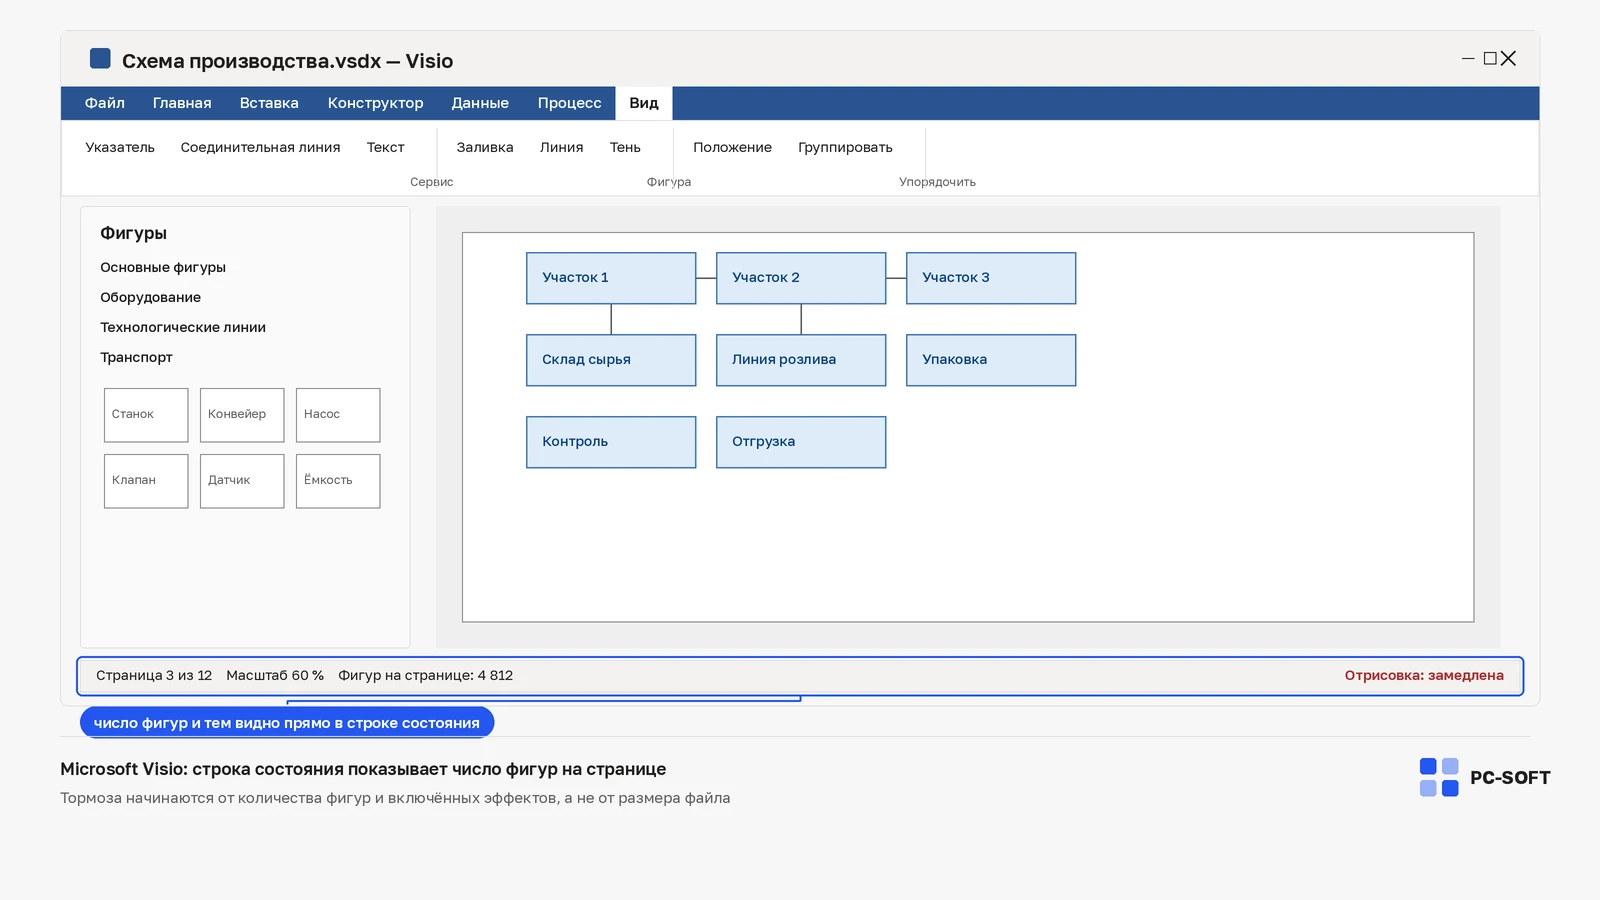This screenshot has height=900, width=1600.
Task: Click the Отрисовка: замедлена status warning
Action: pyautogui.click(x=1424, y=676)
